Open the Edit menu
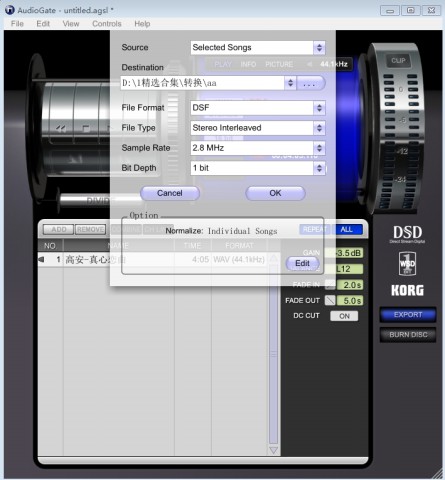Image resolution: width=445 pixels, height=480 pixels. click(43, 24)
